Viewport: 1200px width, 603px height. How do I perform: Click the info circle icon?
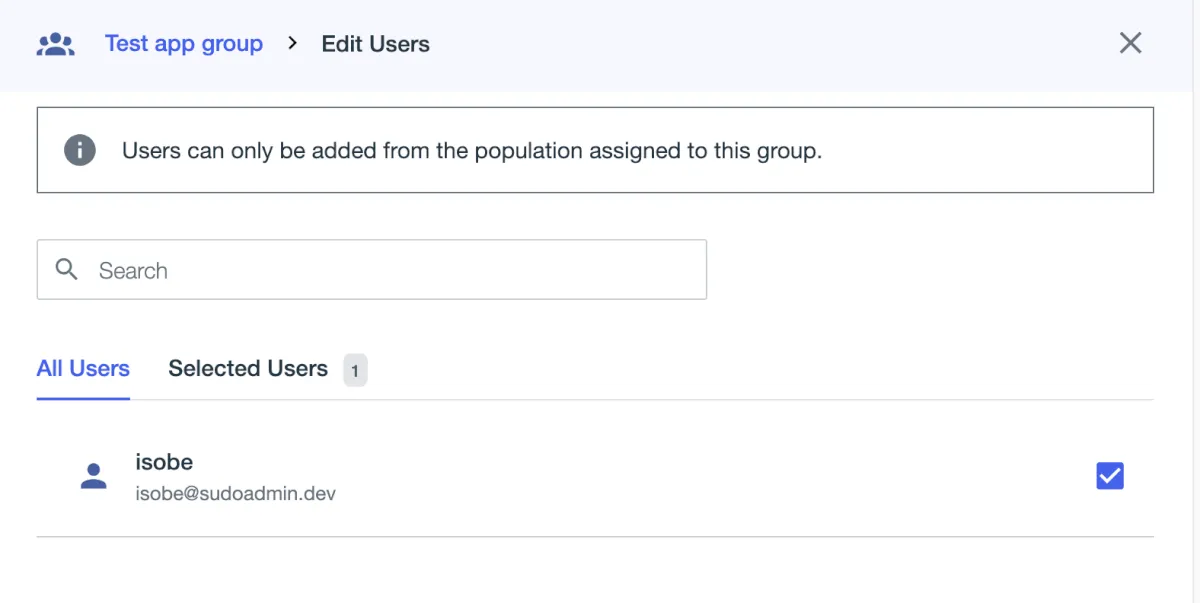pos(80,151)
